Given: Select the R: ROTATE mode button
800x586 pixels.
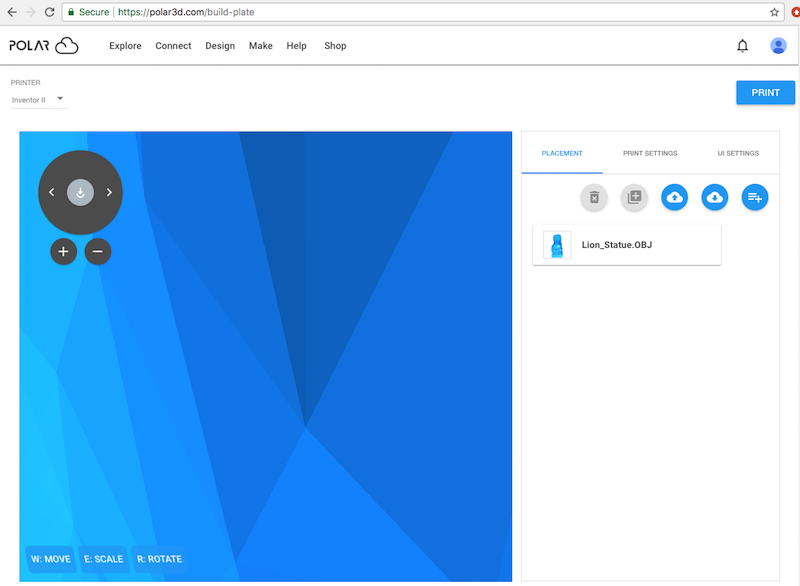Looking at the screenshot, I should 159,559.
